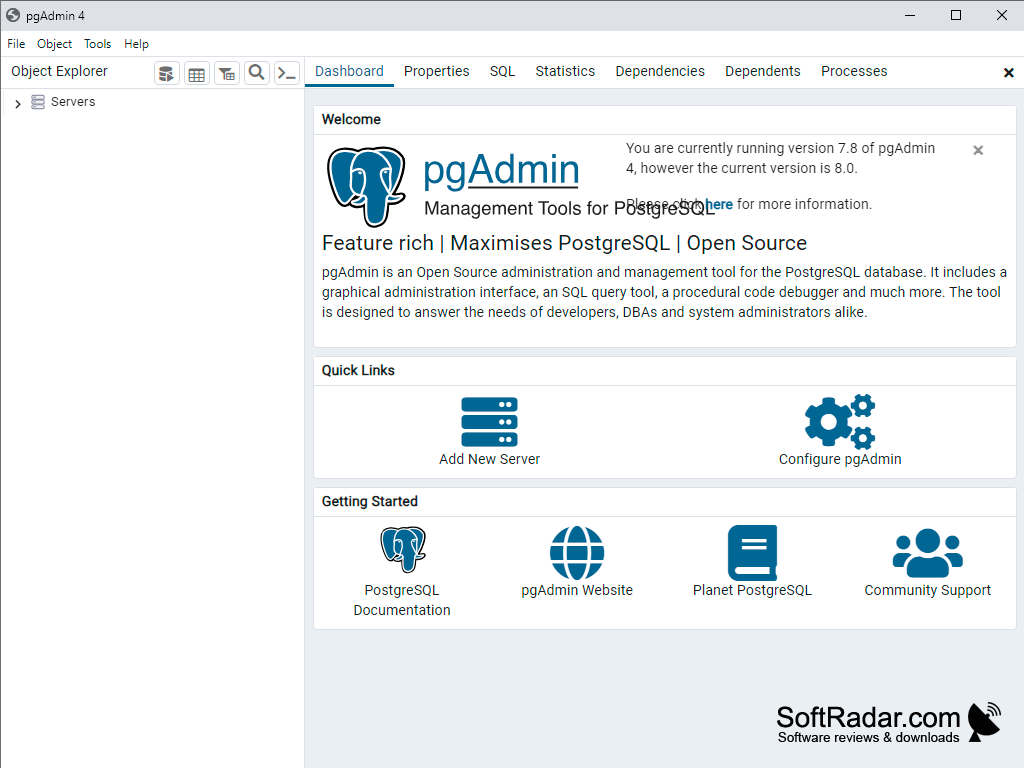Open the Object menu
The height and width of the screenshot is (768, 1024).
click(54, 44)
